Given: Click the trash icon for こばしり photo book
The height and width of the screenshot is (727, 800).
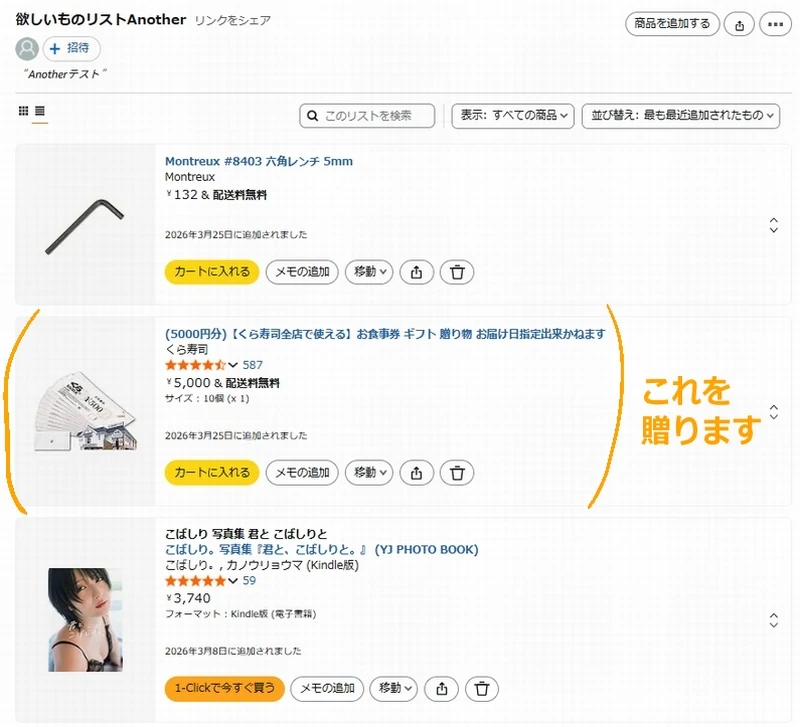Looking at the screenshot, I should pos(482,689).
